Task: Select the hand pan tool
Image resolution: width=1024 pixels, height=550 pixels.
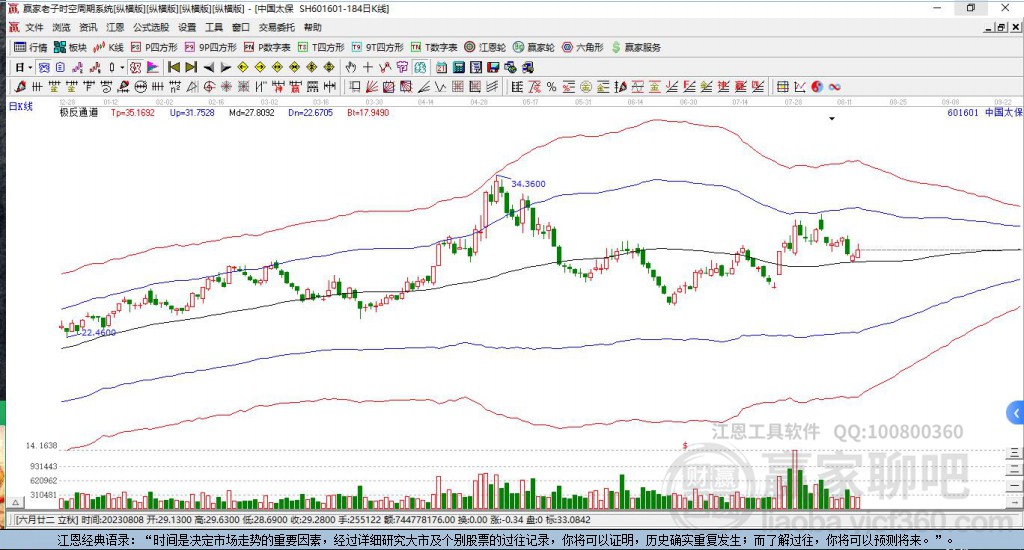Action: pyautogui.click(x=351, y=67)
